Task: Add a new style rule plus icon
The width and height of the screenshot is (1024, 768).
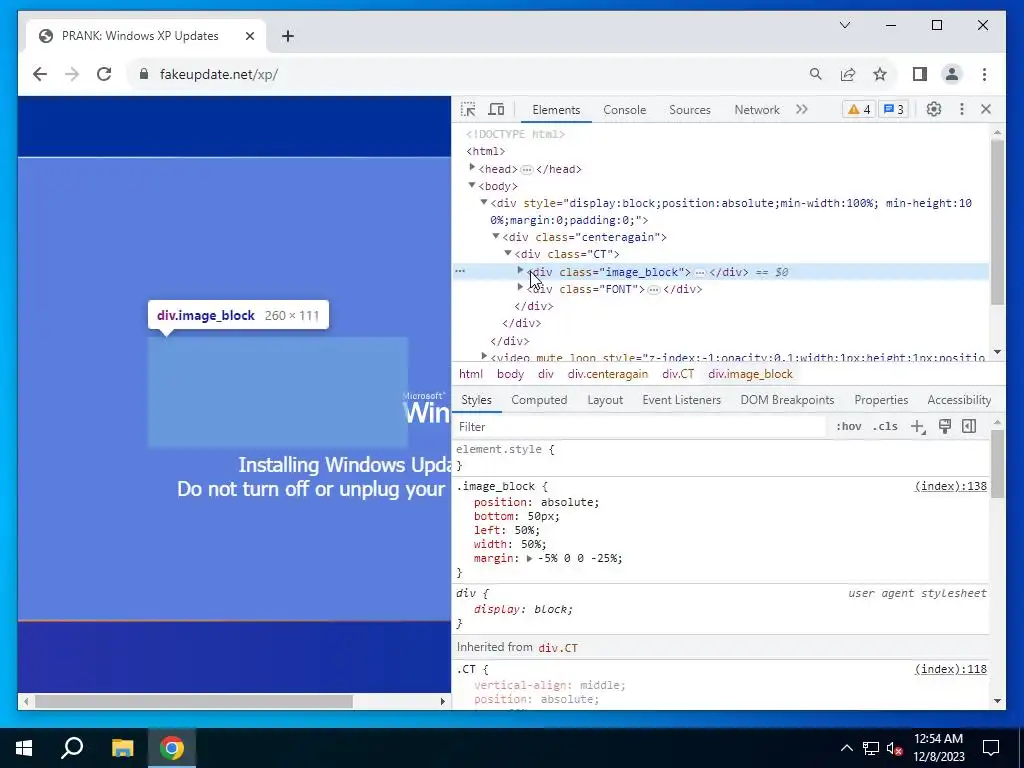Action: (x=918, y=426)
